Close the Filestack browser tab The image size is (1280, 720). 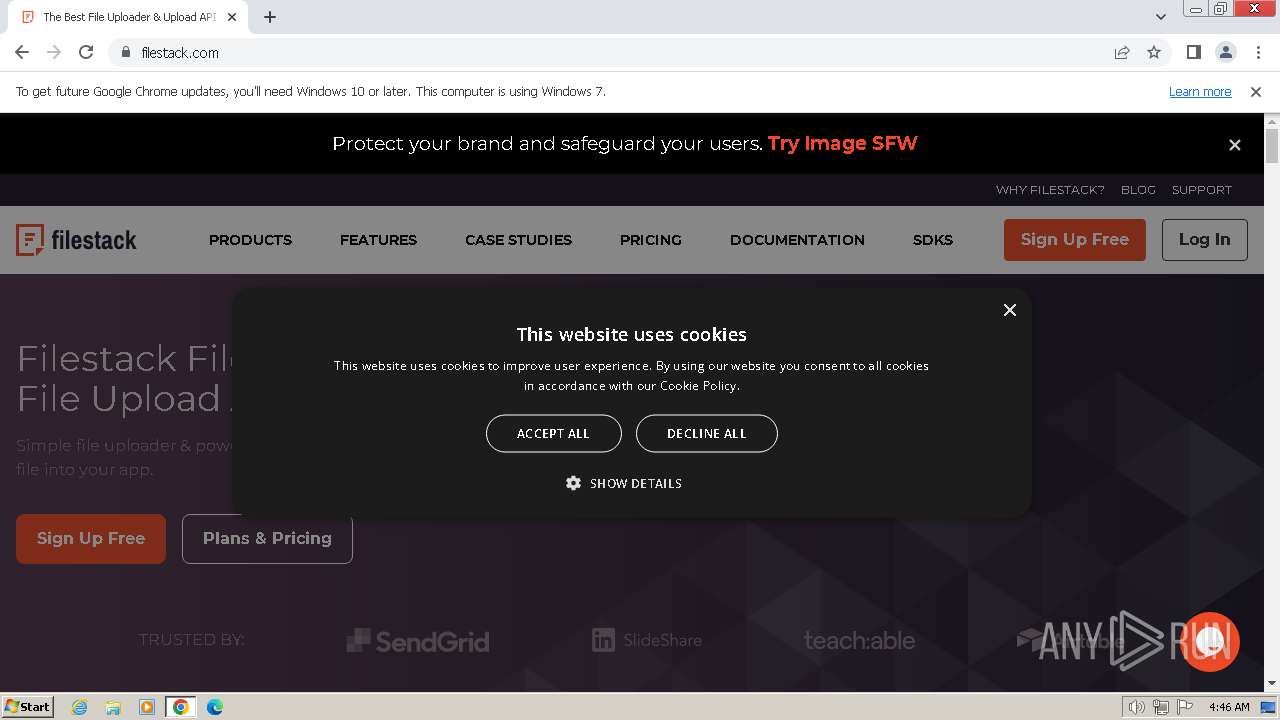click(x=232, y=17)
